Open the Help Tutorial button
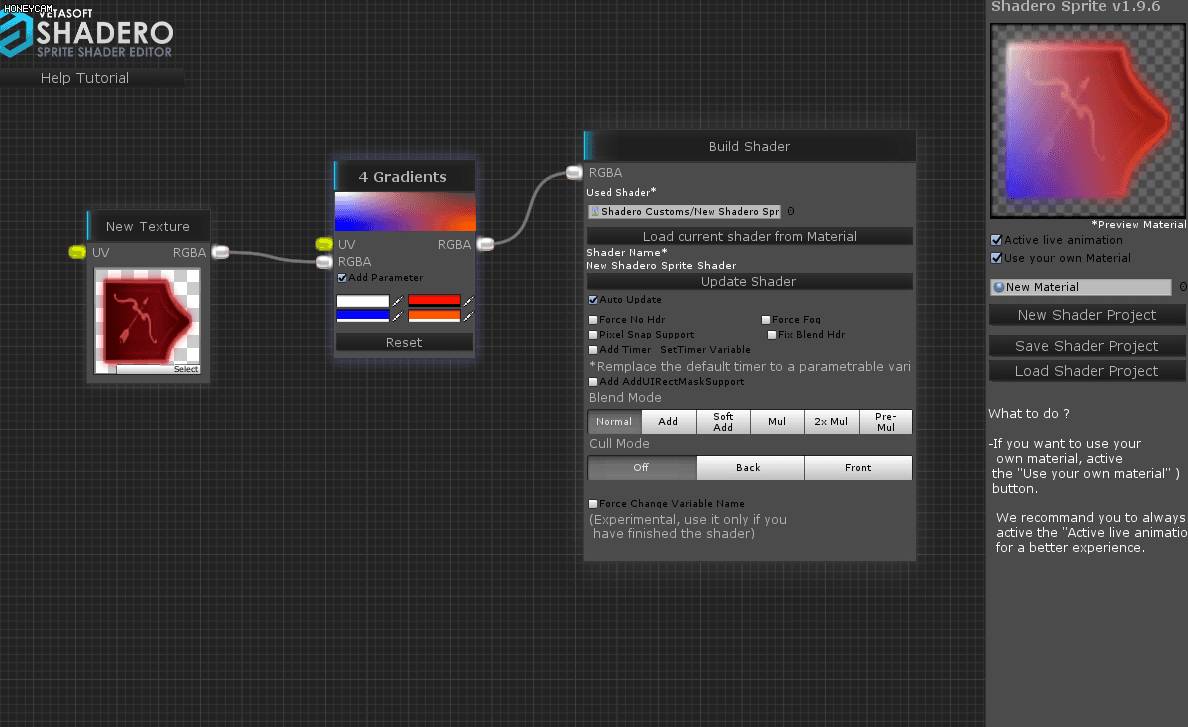Screen dimensions: 1188x727 click(x=92, y=78)
